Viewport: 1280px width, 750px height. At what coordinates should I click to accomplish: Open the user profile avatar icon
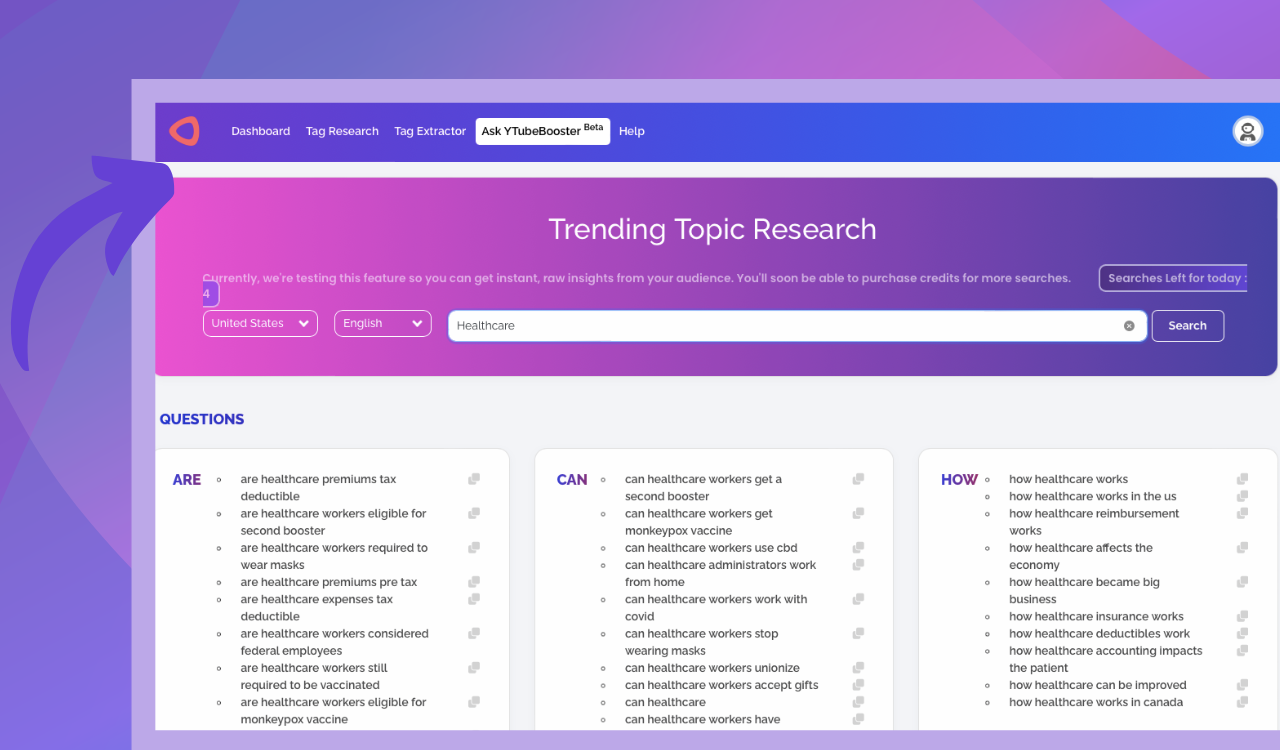tap(1247, 131)
